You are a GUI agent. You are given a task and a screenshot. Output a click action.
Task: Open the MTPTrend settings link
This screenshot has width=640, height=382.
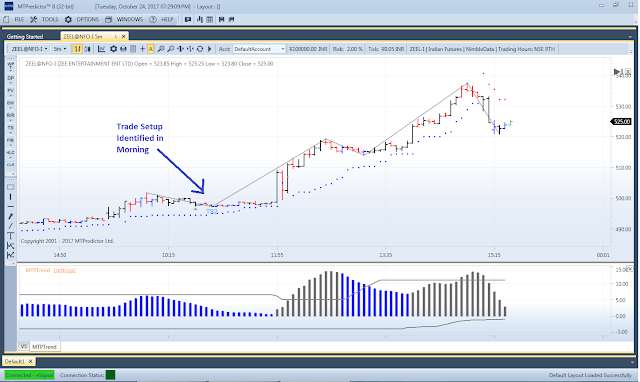coord(64,270)
